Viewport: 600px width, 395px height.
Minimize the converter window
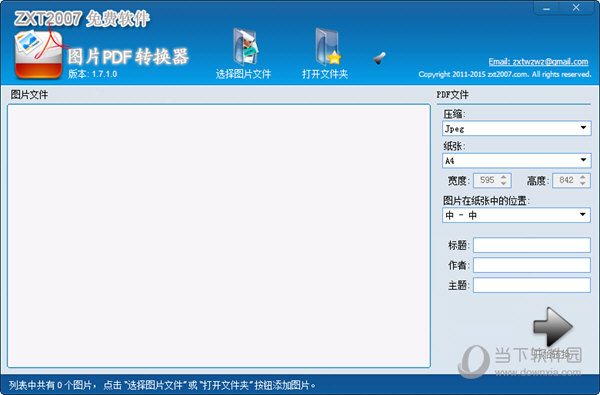click(546, 8)
